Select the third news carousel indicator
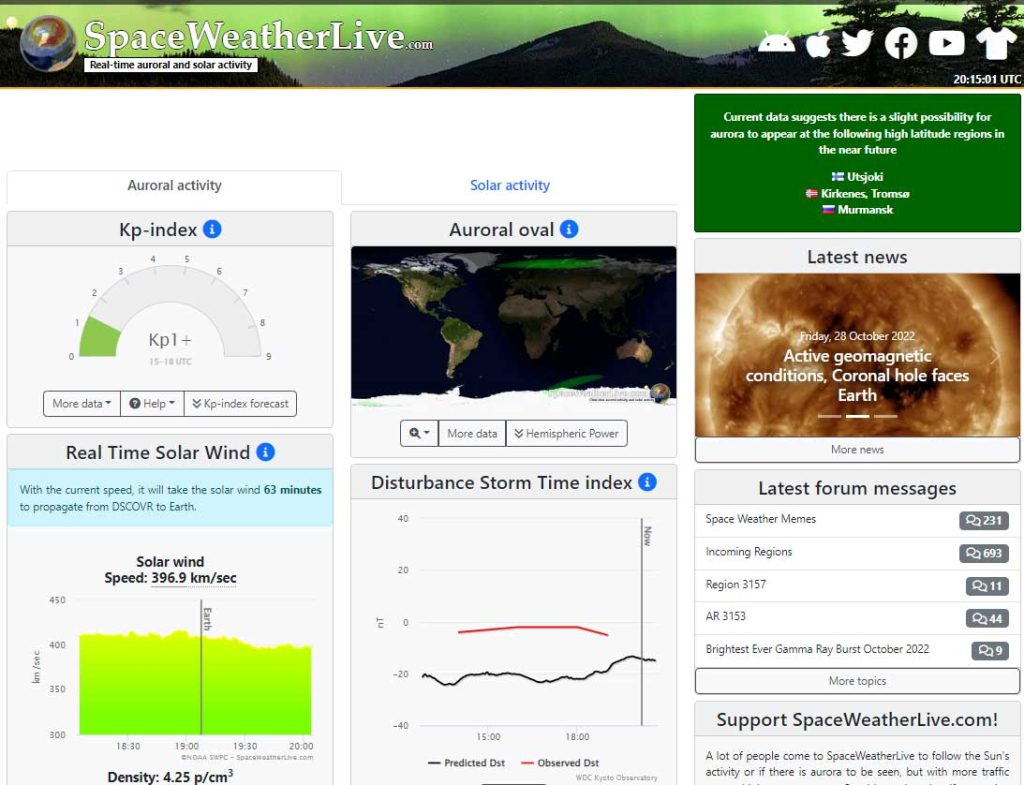 click(x=886, y=416)
